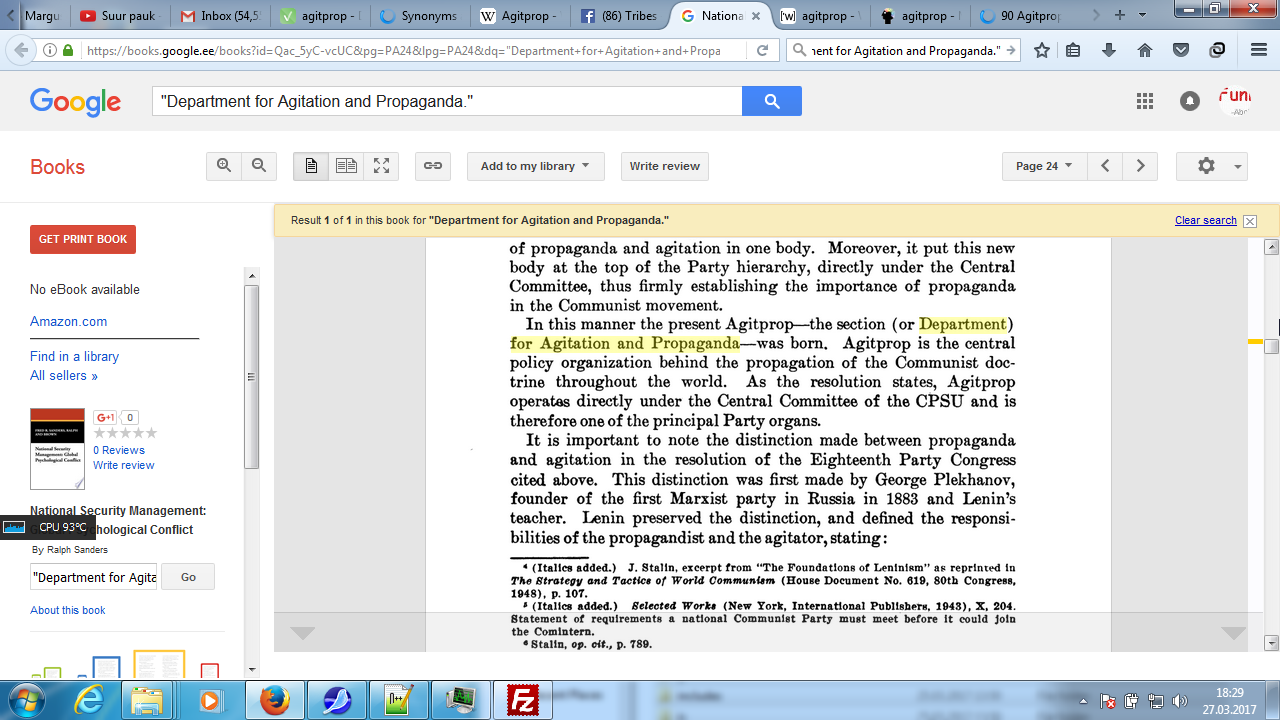
Task: Click the Google logo
Action: coord(75,101)
